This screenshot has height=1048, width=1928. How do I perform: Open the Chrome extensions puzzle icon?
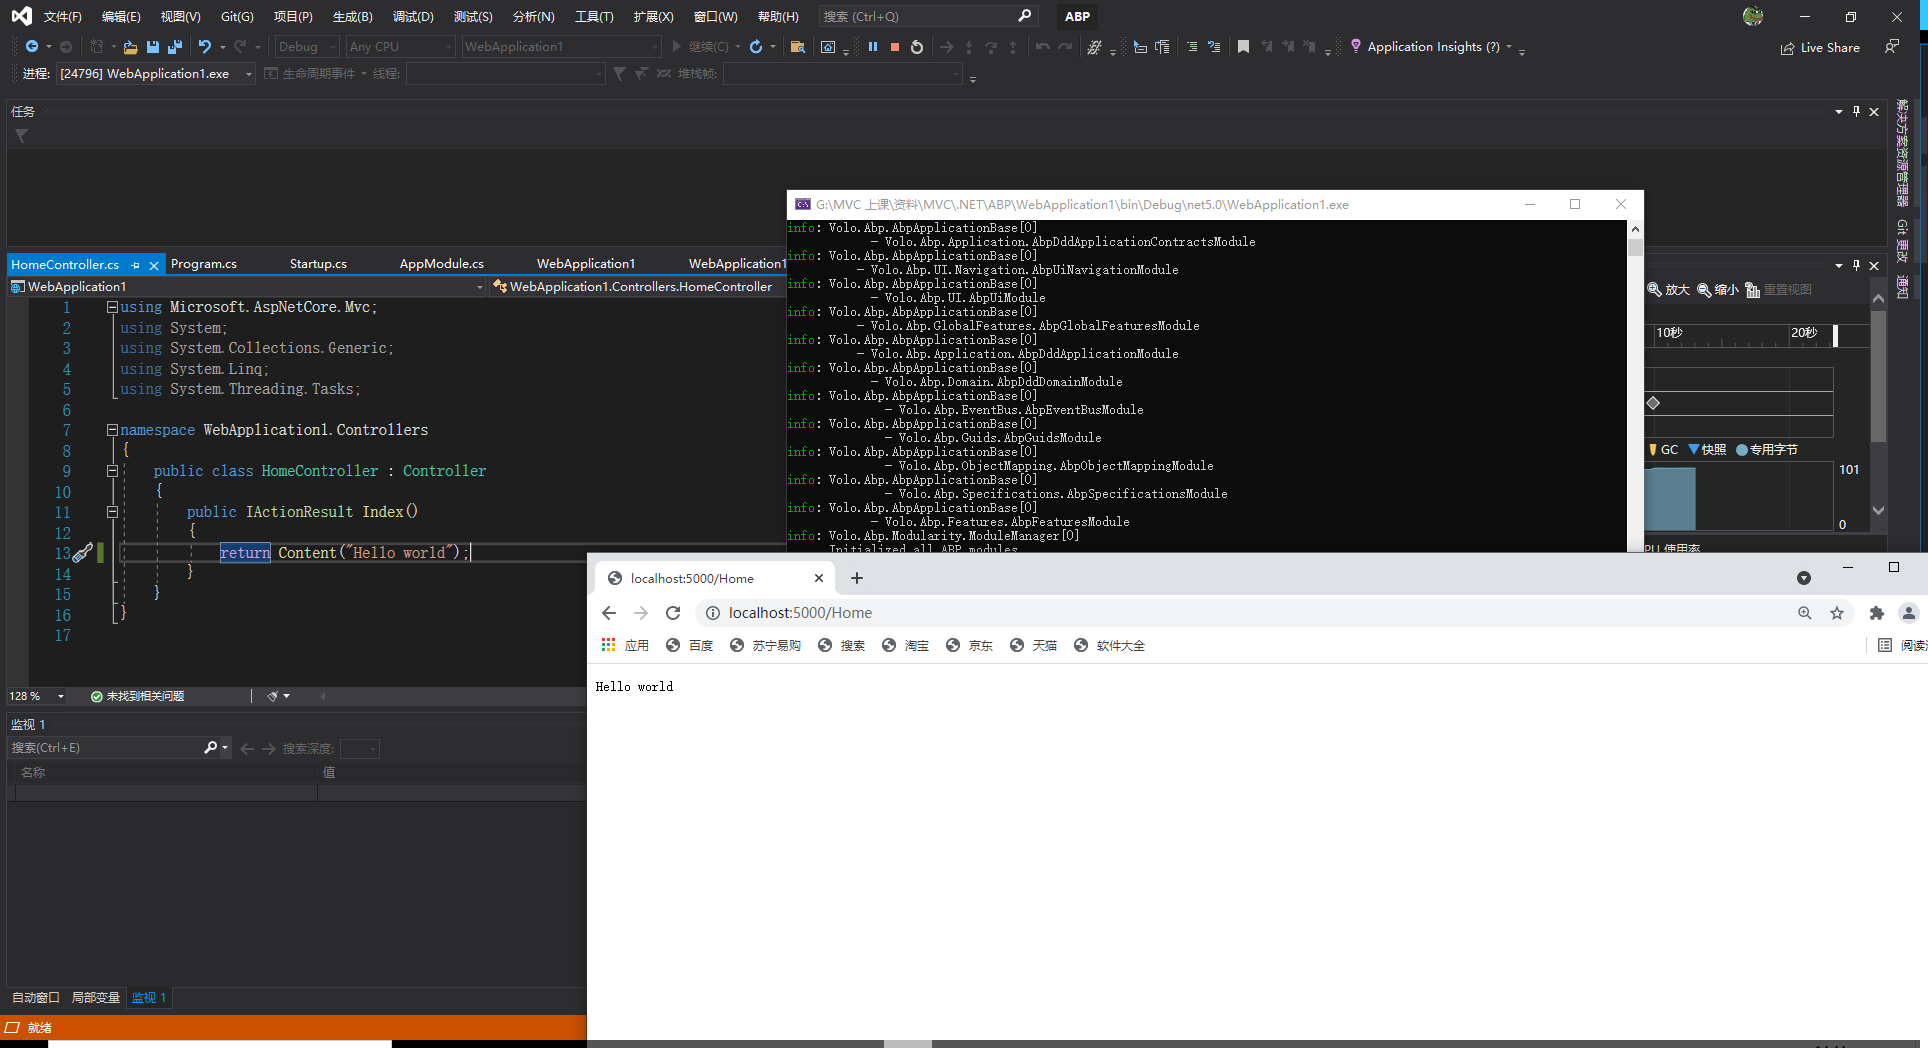click(x=1876, y=613)
